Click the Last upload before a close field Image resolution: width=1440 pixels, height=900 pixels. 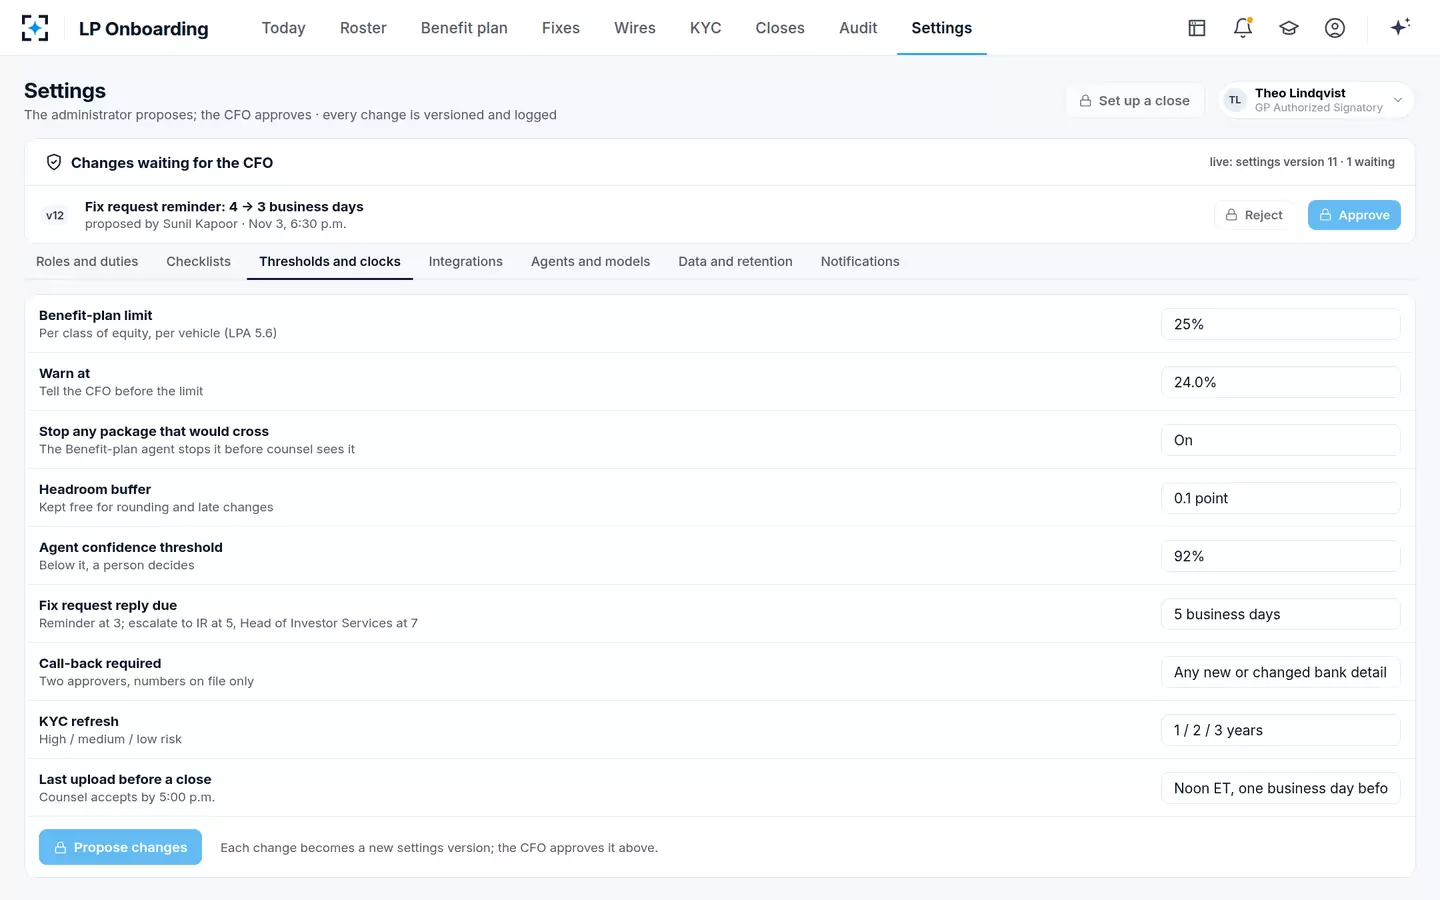pos(1281,788)
